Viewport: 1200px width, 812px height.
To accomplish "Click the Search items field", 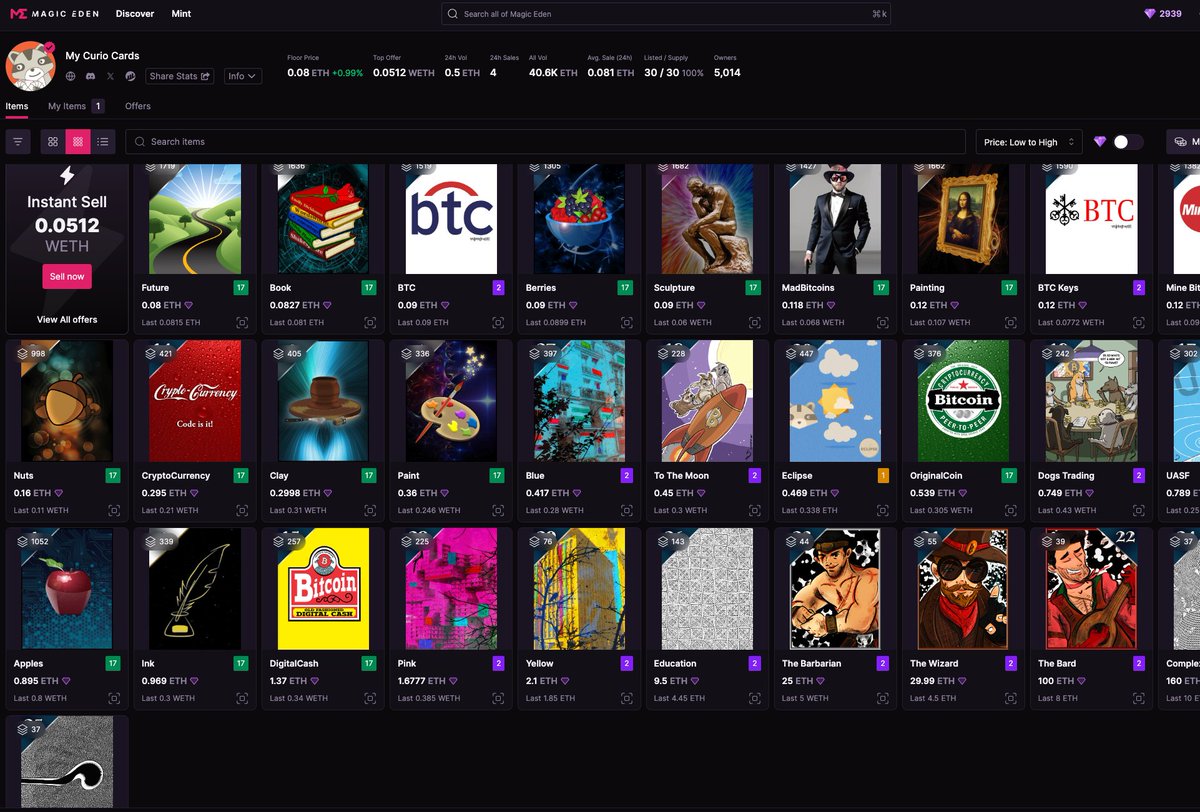I will [545, 142].
